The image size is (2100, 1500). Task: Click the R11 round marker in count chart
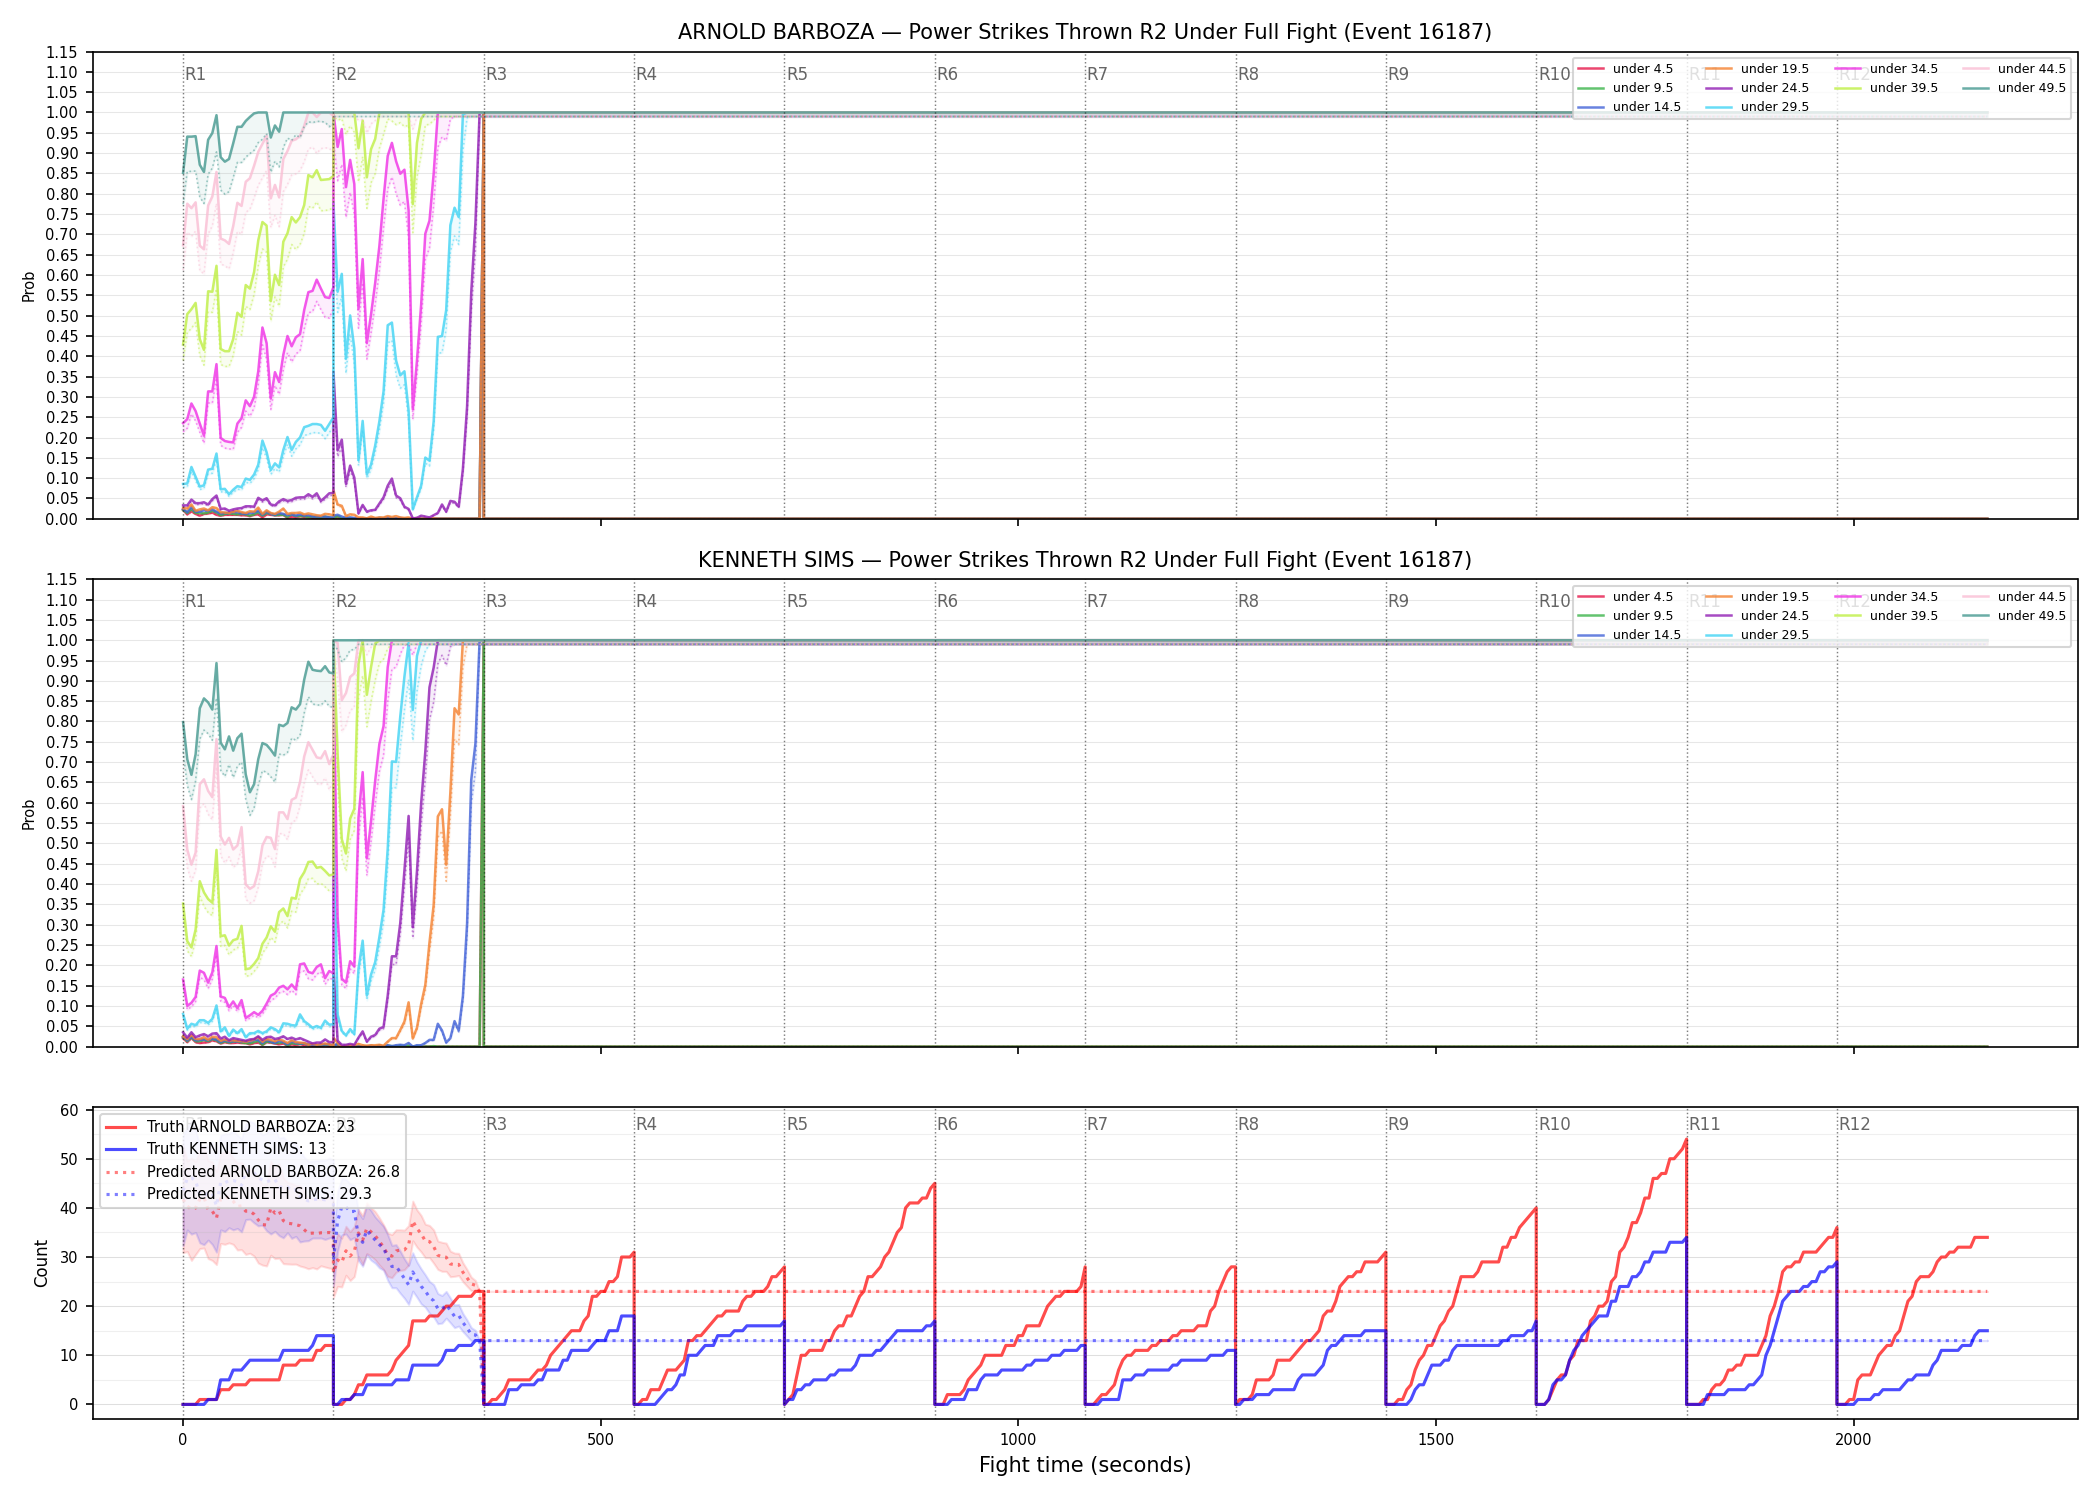1705,1124
